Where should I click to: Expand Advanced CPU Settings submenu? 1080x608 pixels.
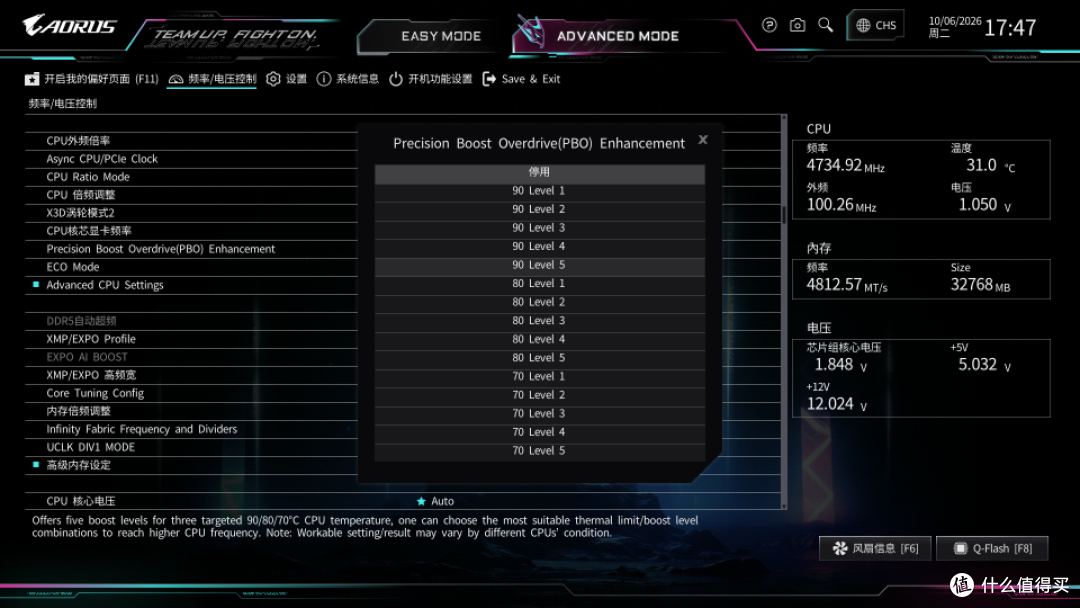coord(105,285)
